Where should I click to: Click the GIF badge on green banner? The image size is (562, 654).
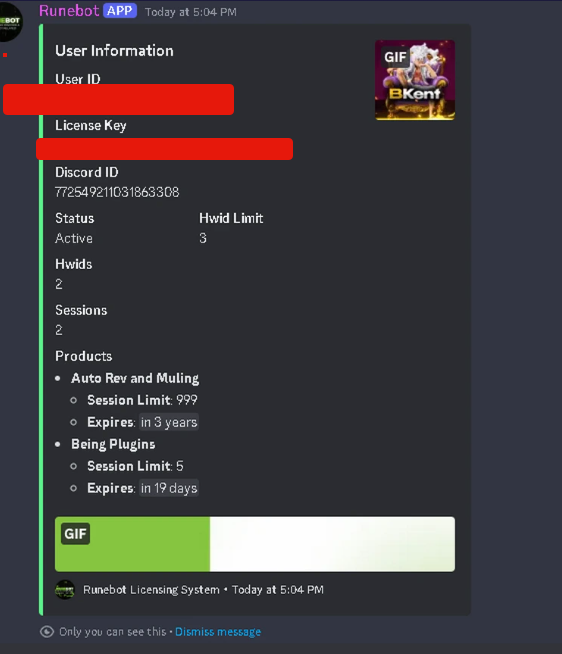point(75,534)
